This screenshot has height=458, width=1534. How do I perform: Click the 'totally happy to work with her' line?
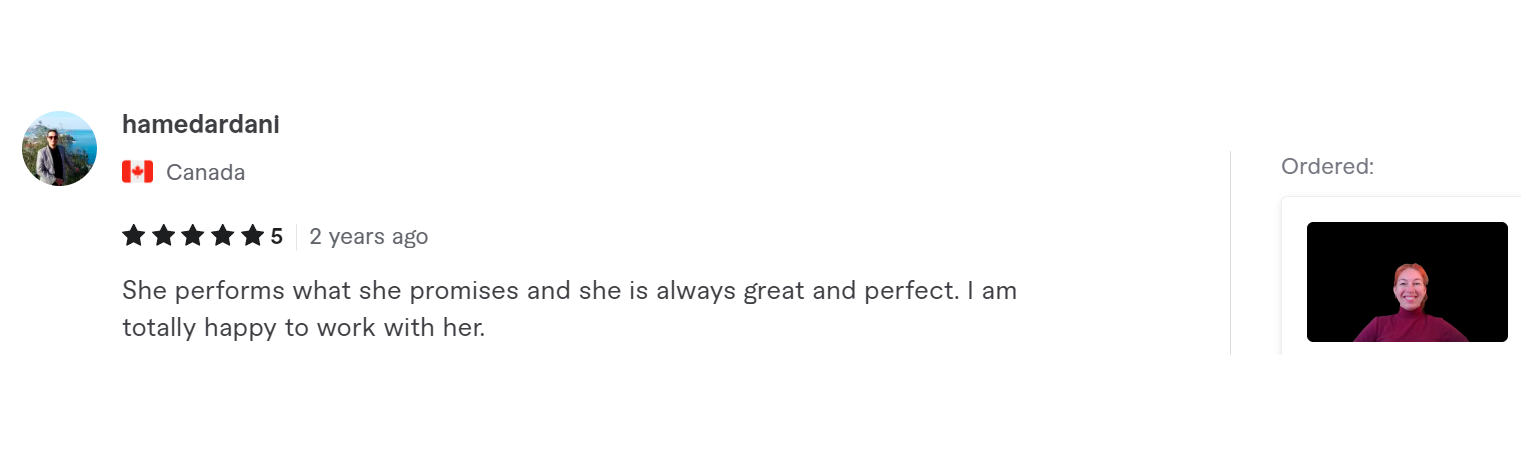303,327
